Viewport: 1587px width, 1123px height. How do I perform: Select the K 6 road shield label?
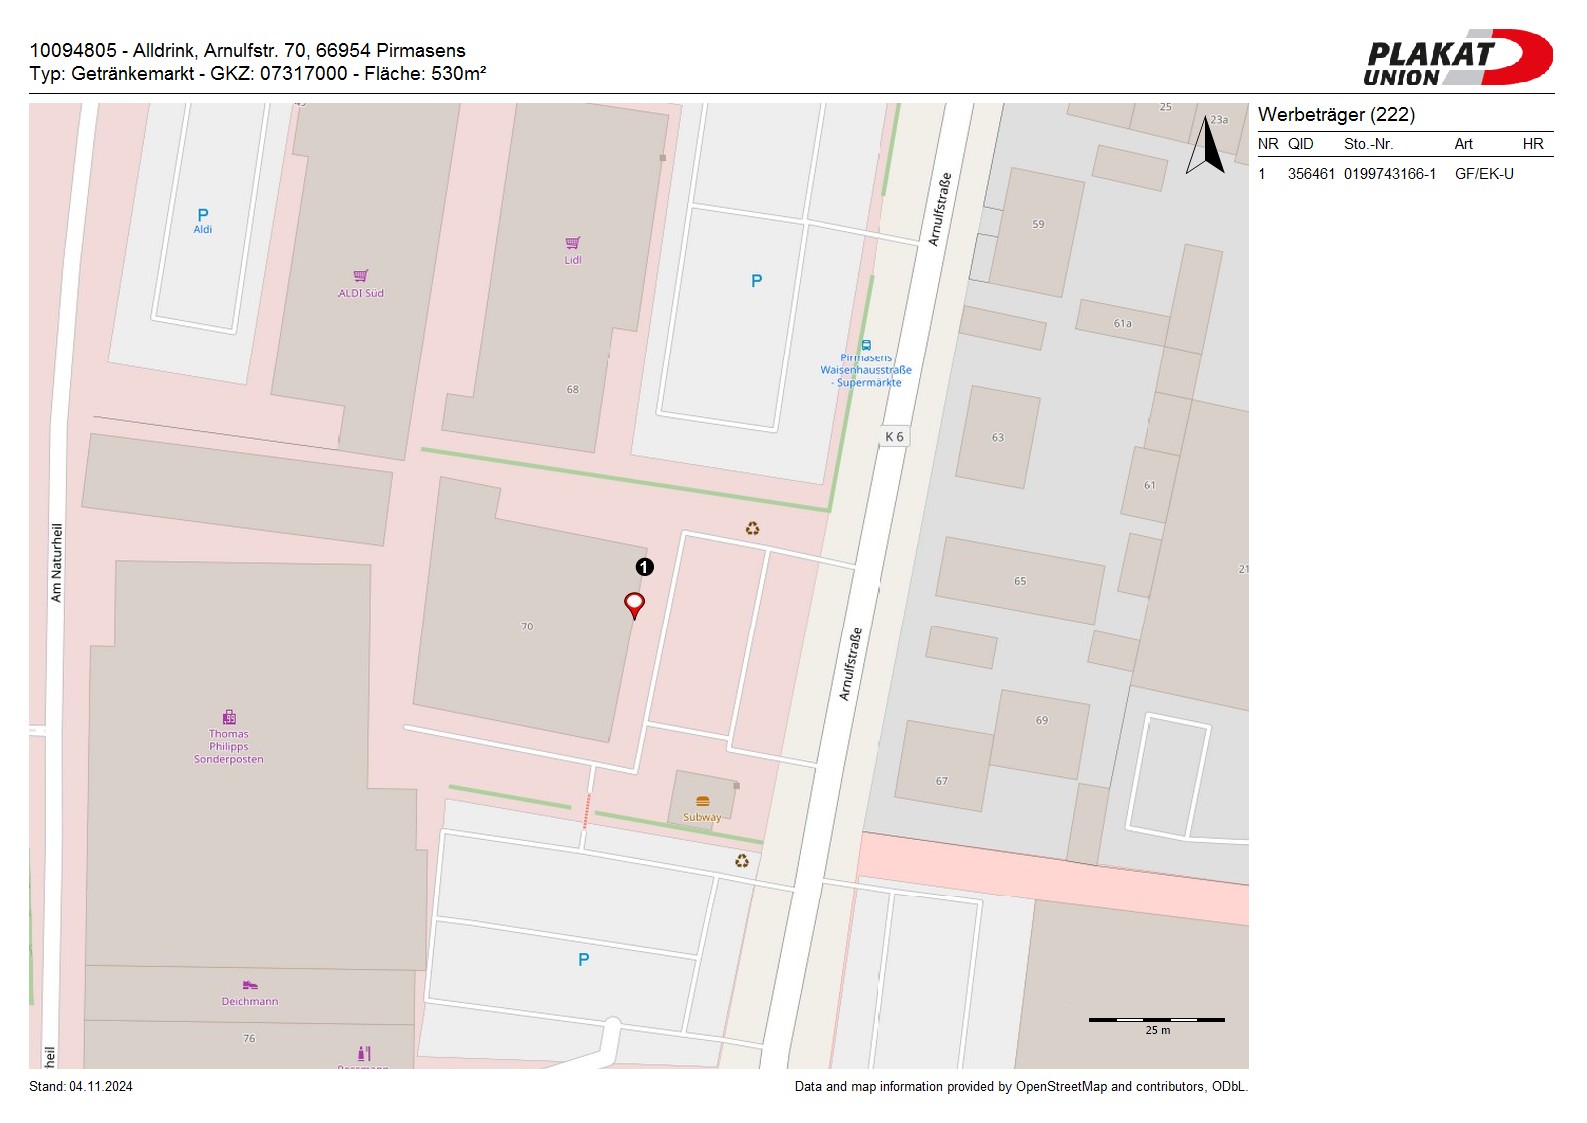tap(894, 437)
